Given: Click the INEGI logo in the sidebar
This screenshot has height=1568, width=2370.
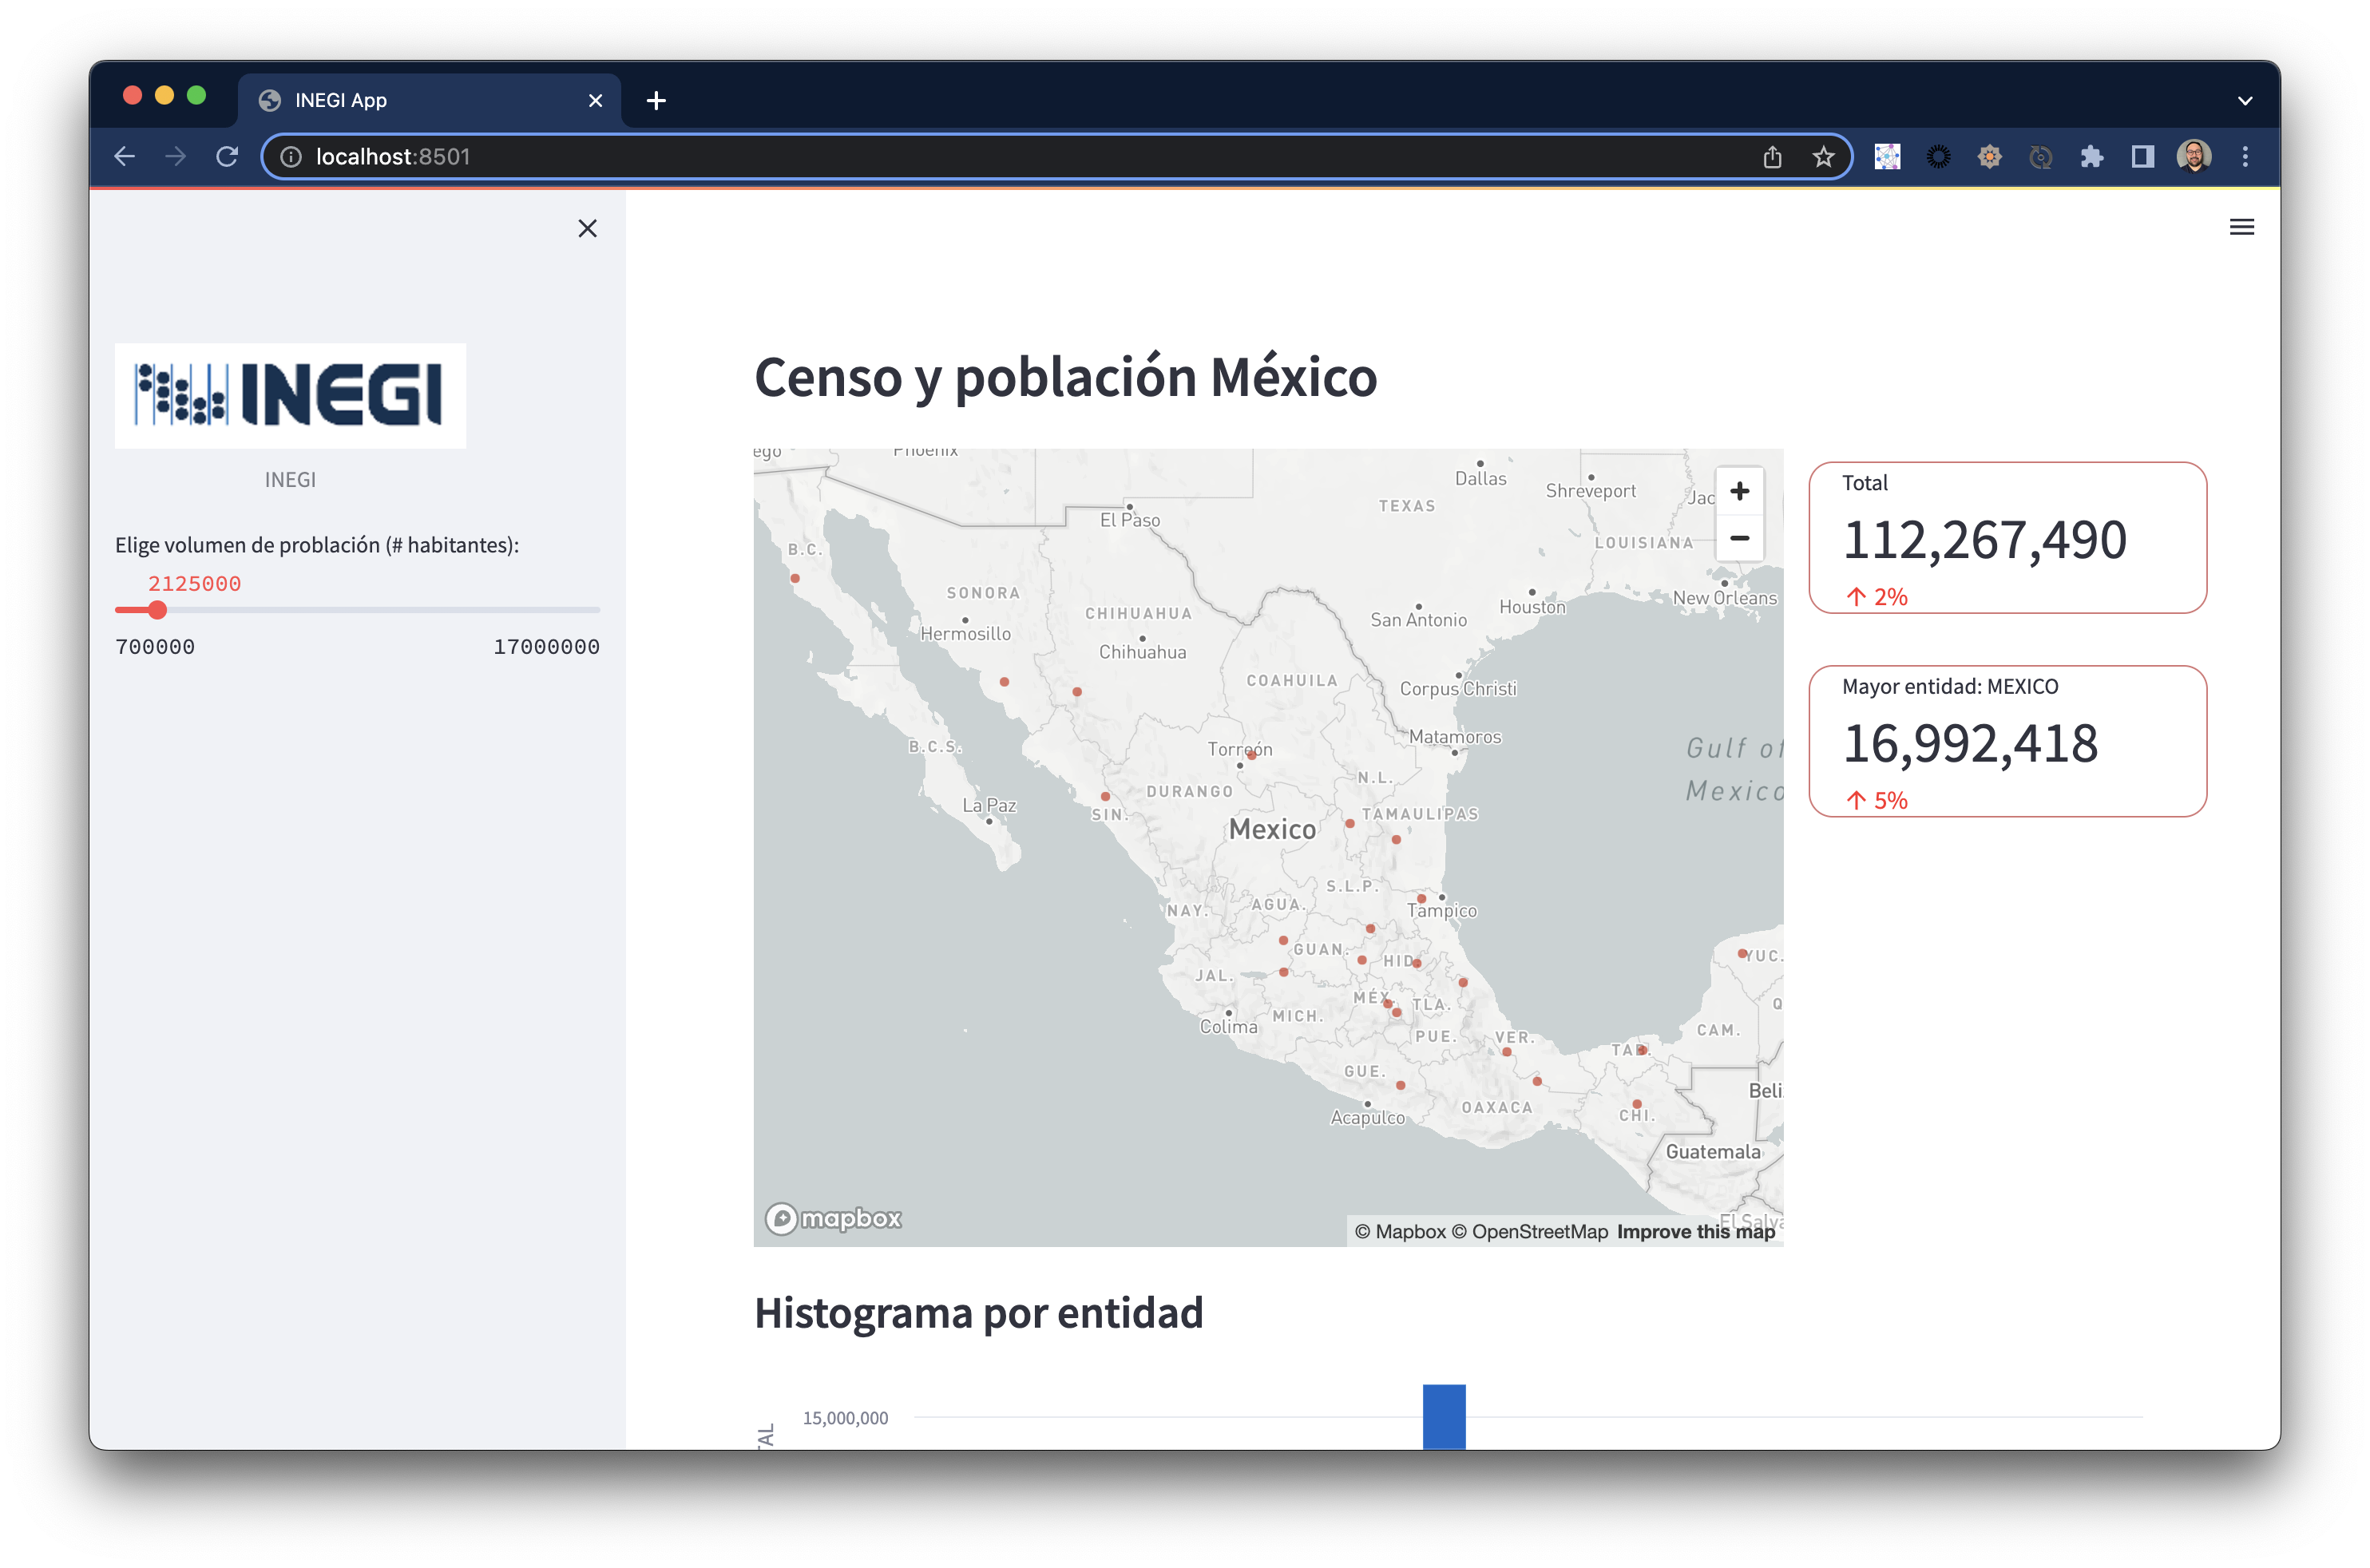Looking at the screenshot, I should pos(290,396).
